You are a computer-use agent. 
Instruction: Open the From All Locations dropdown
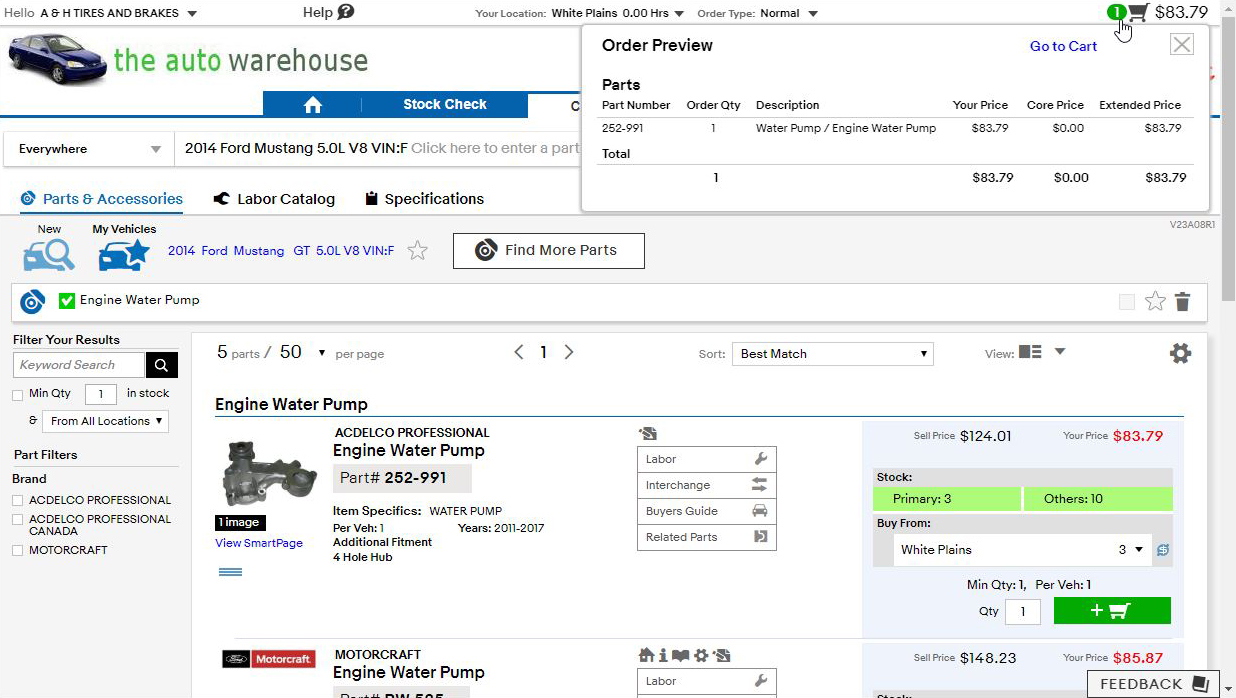[105, 421]
